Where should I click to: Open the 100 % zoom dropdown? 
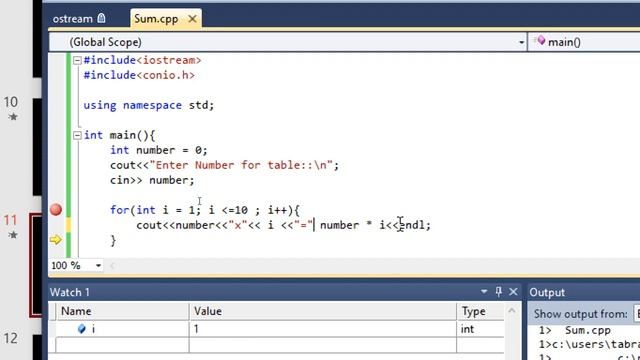pyautogui.click(x=98, y=266)
